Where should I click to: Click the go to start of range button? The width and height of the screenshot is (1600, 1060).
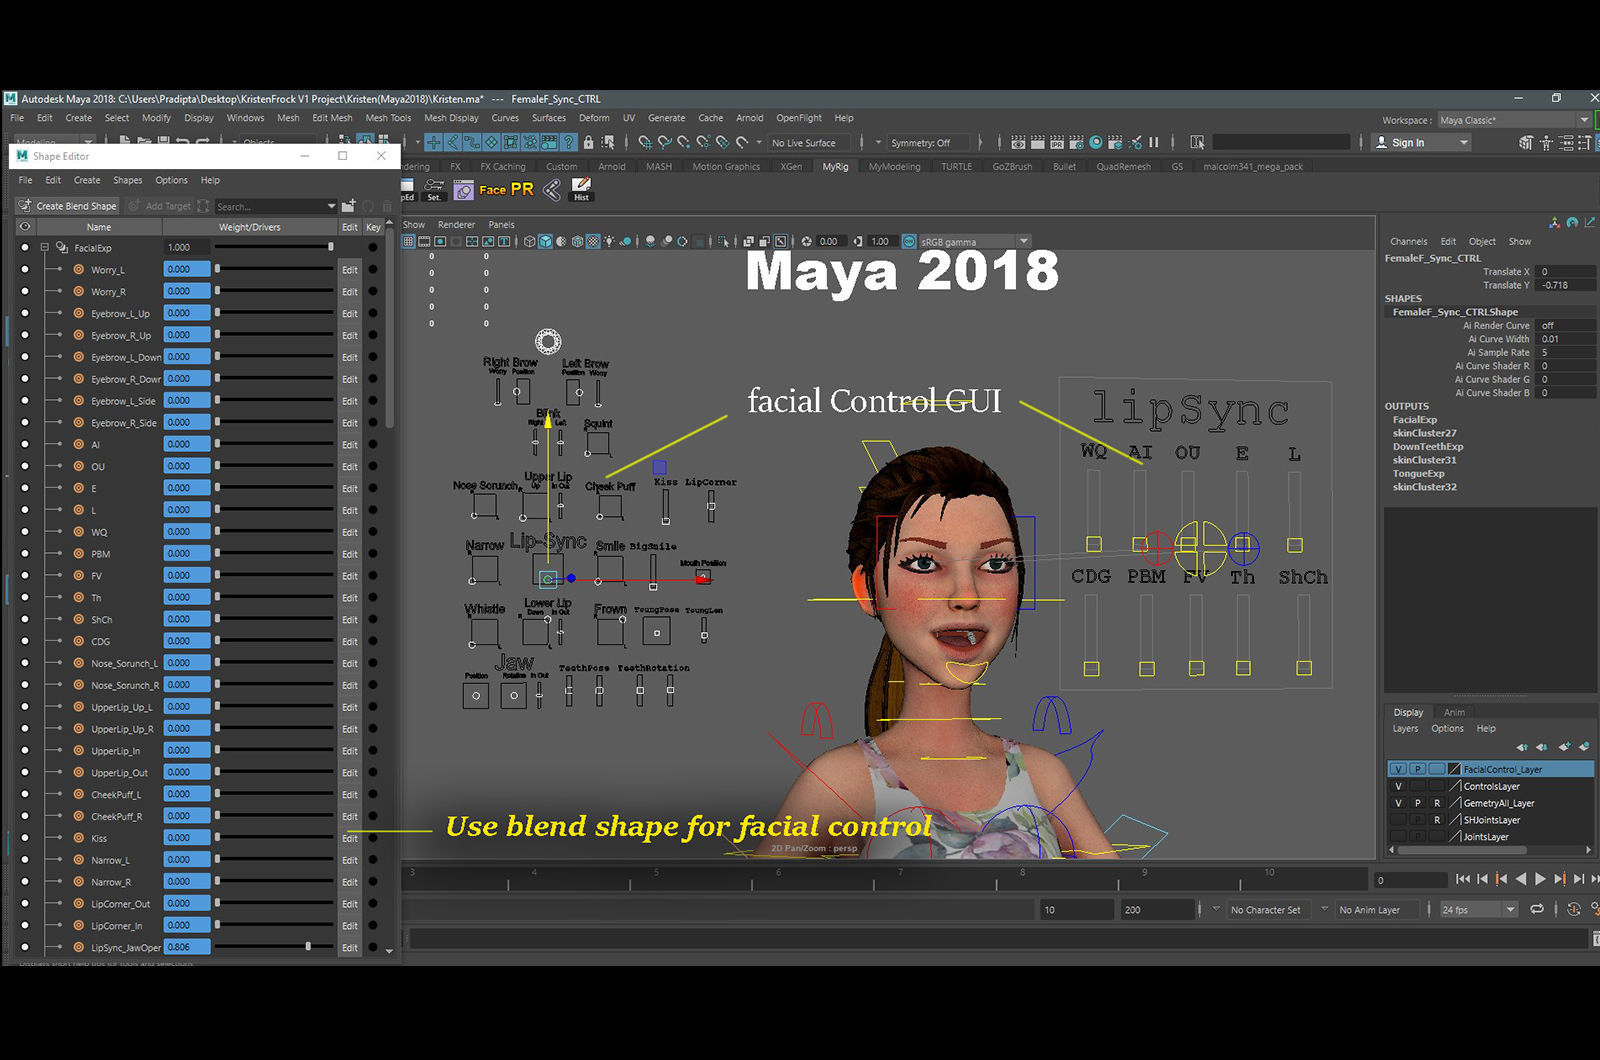(x=1463, y=879)
